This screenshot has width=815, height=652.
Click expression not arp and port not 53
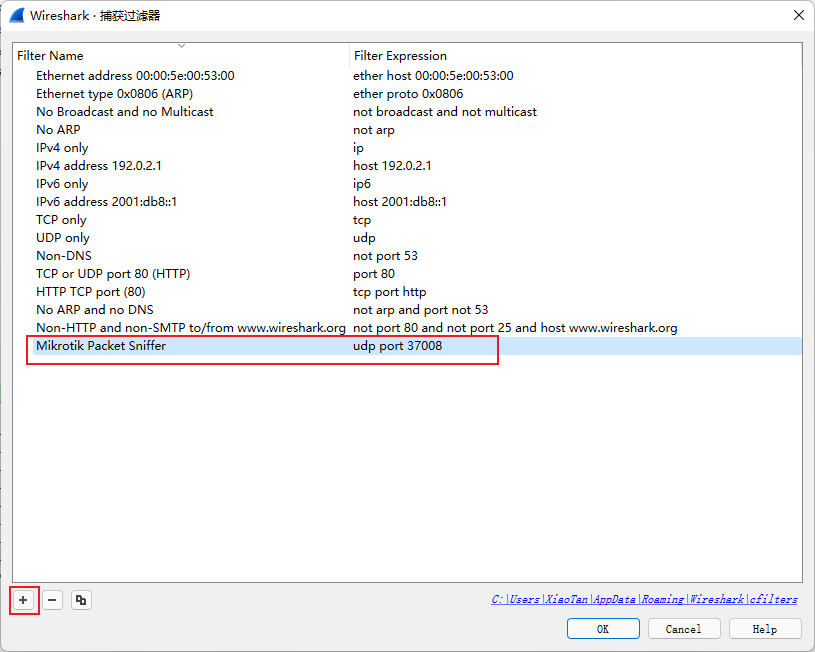pos(420,310)
